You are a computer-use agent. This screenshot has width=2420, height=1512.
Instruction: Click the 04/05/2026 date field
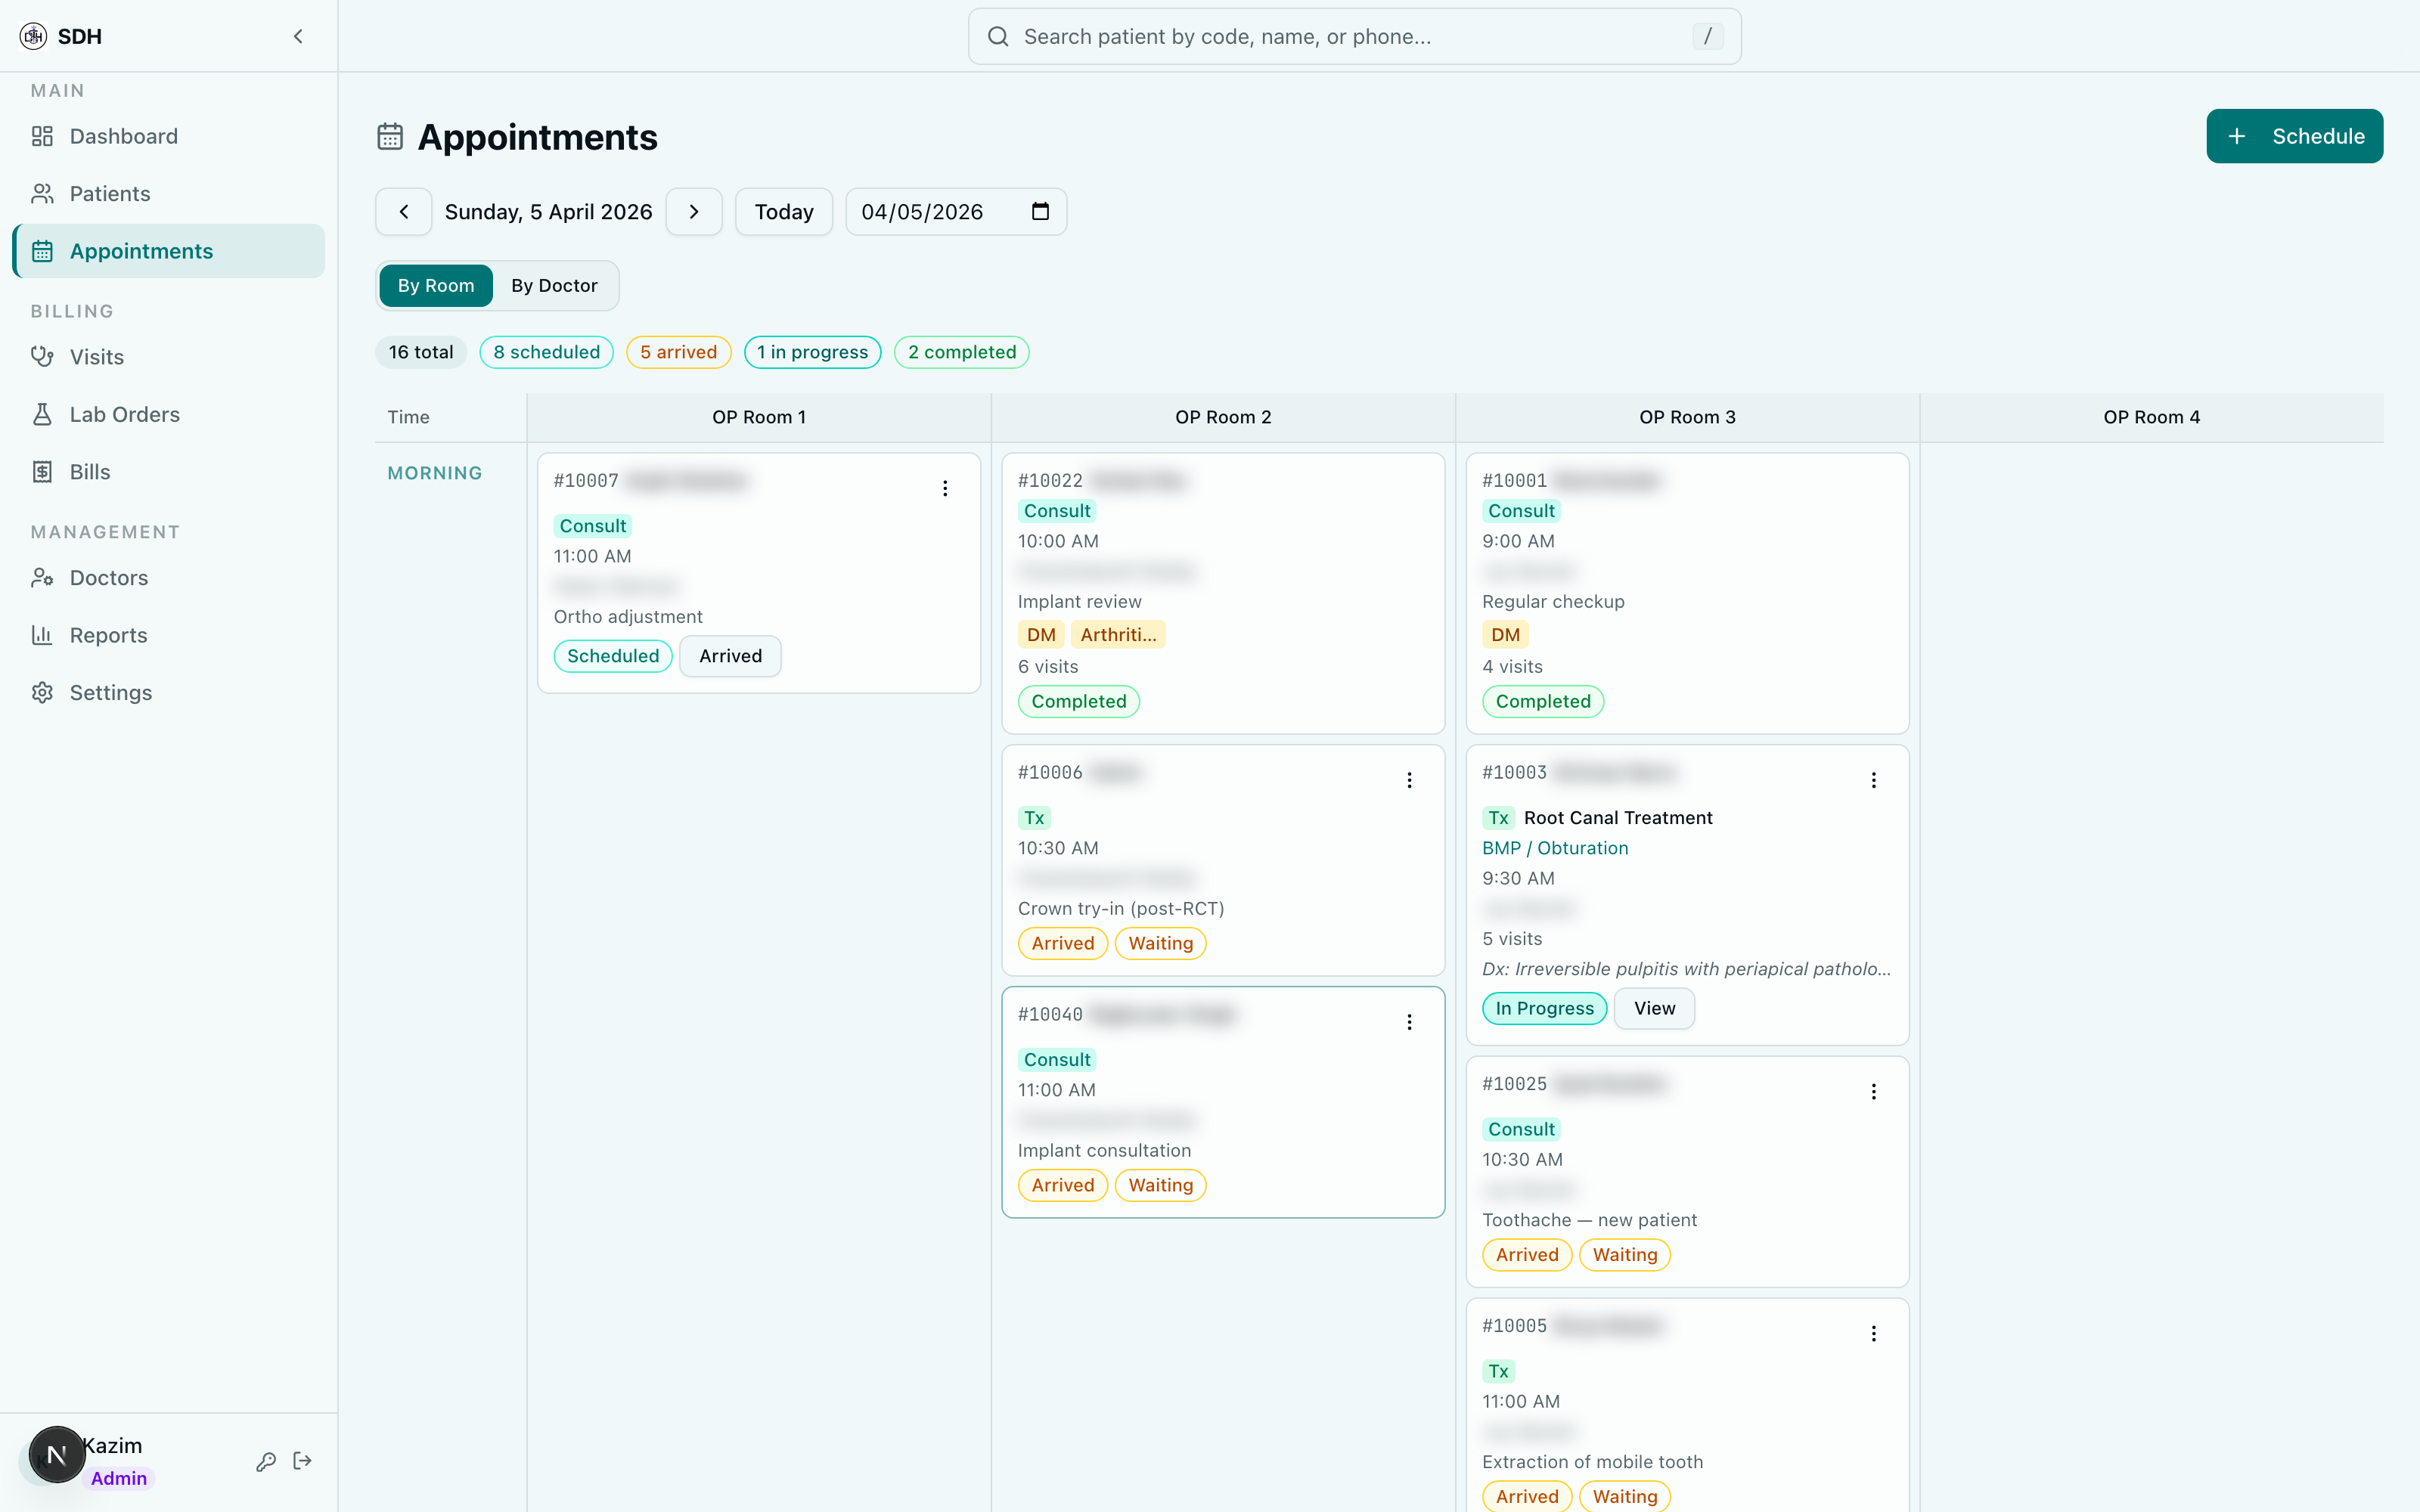[x=956, y=212]
